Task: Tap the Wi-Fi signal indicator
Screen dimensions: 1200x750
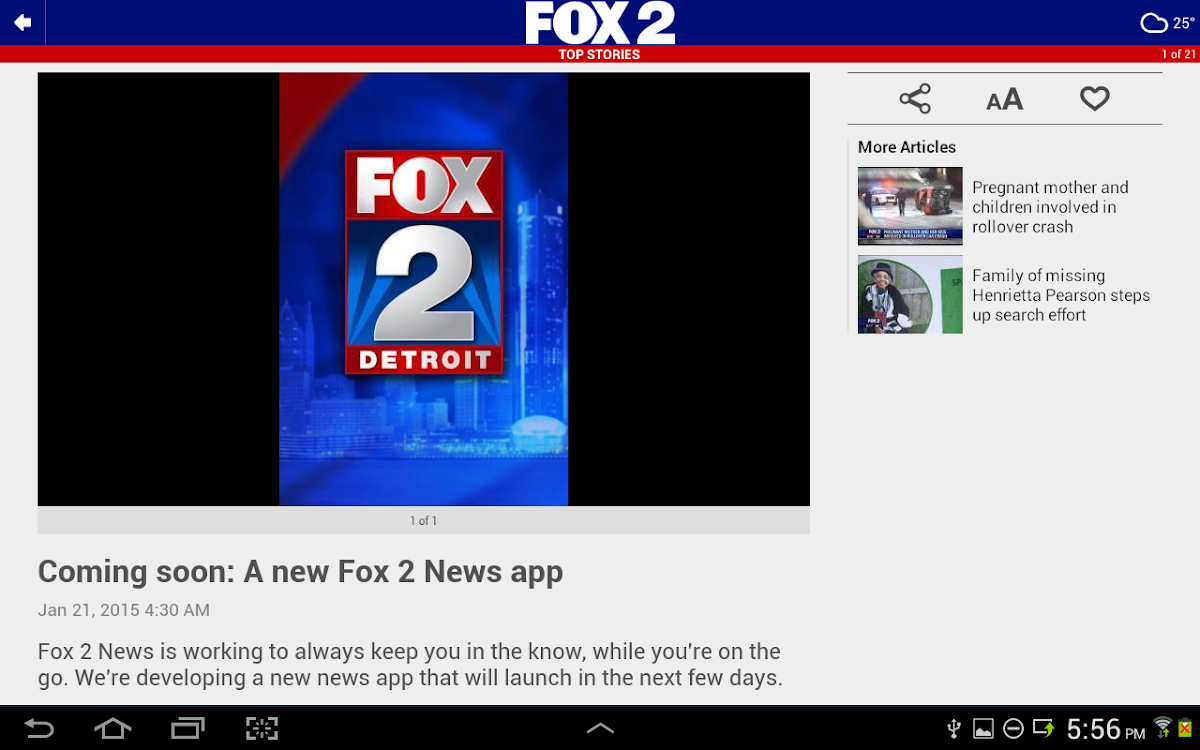Action: pyautogui.click(x=1162, y=726)
